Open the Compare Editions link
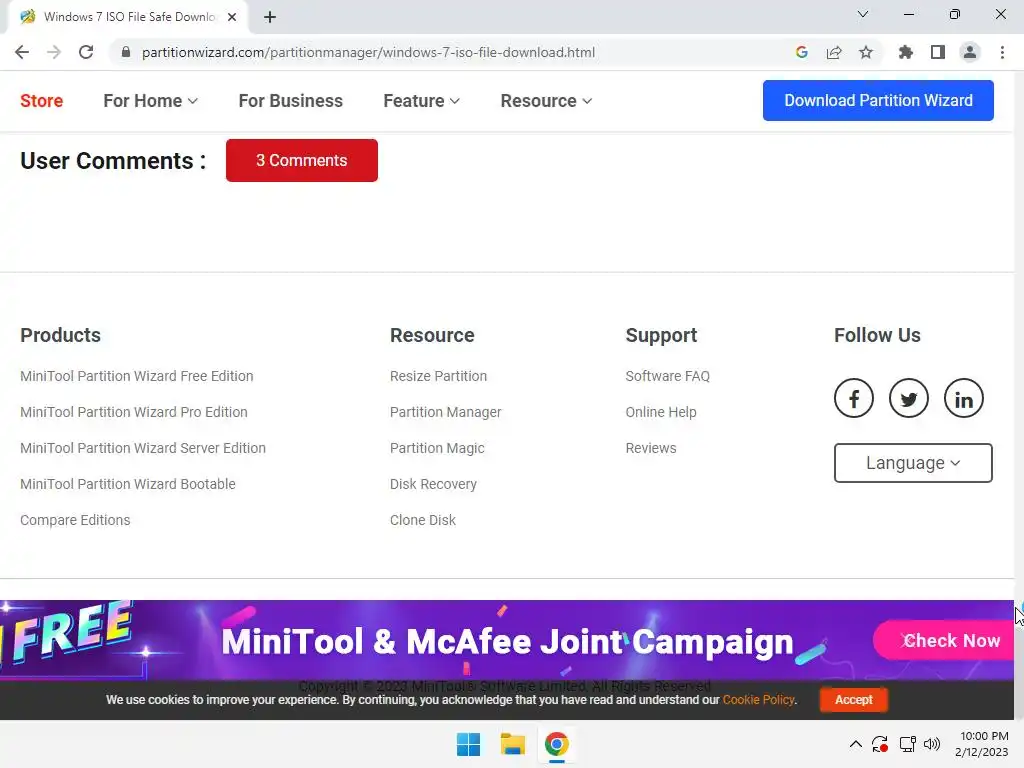The height and width of the screenshot is (768, 1024). coord(75,520)
